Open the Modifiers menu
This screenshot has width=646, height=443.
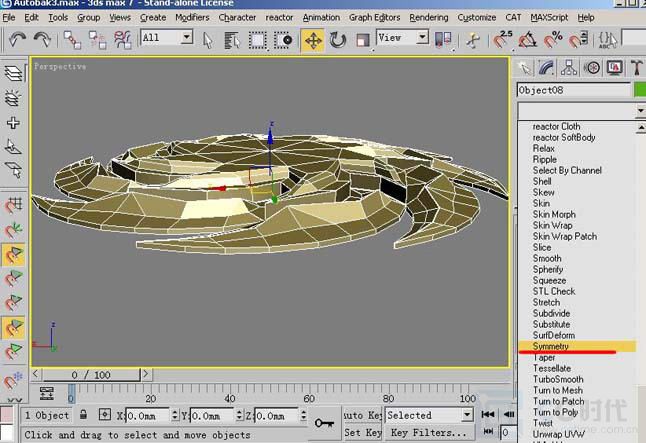coord(192,18)
